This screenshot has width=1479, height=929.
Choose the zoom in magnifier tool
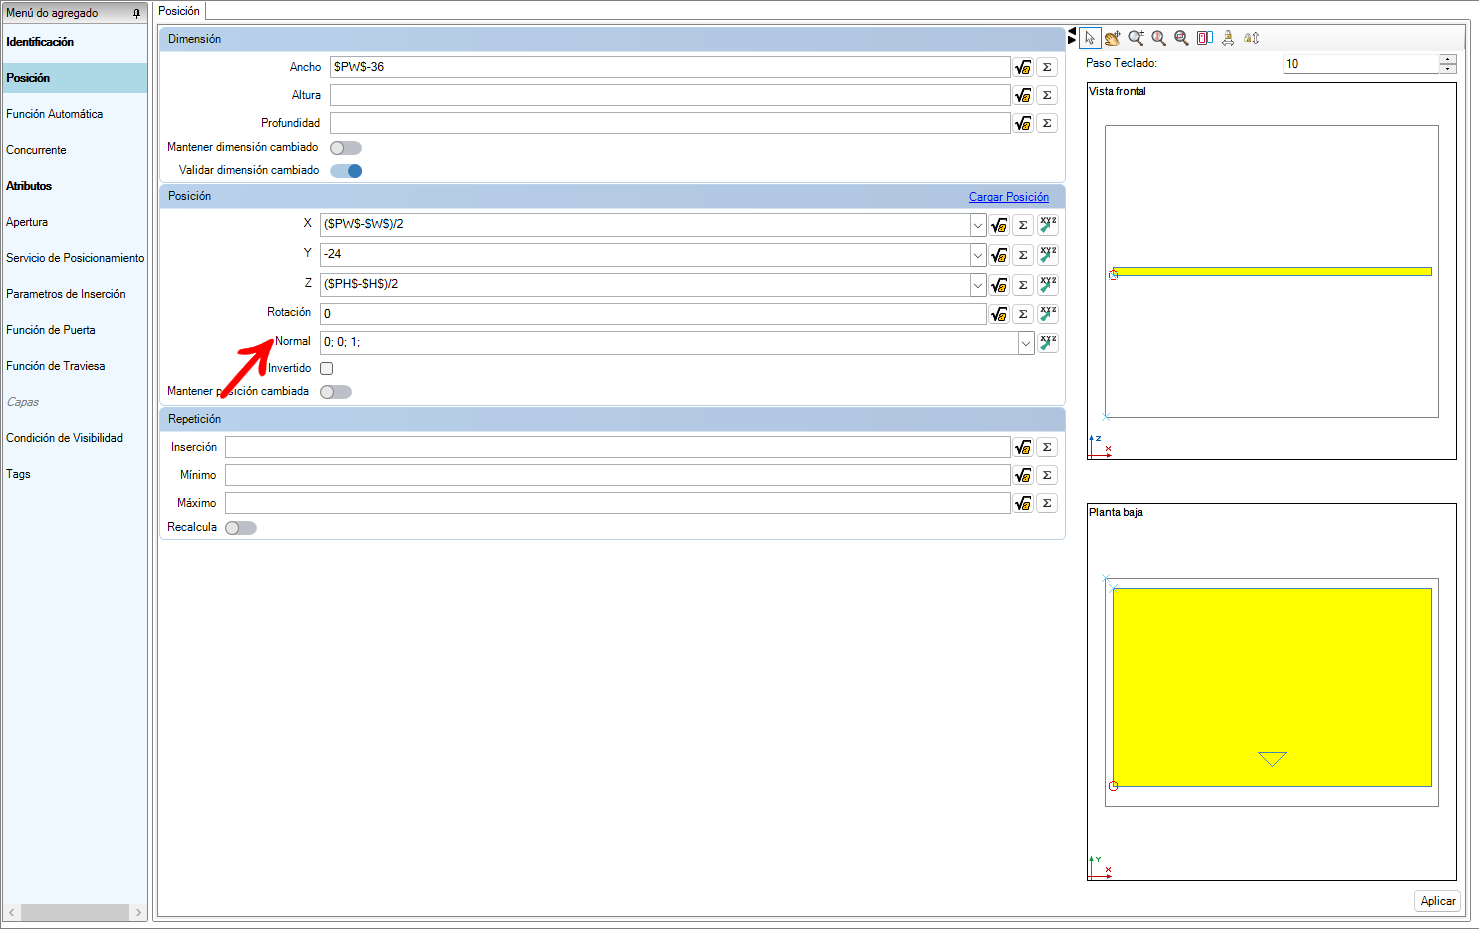1136,38
